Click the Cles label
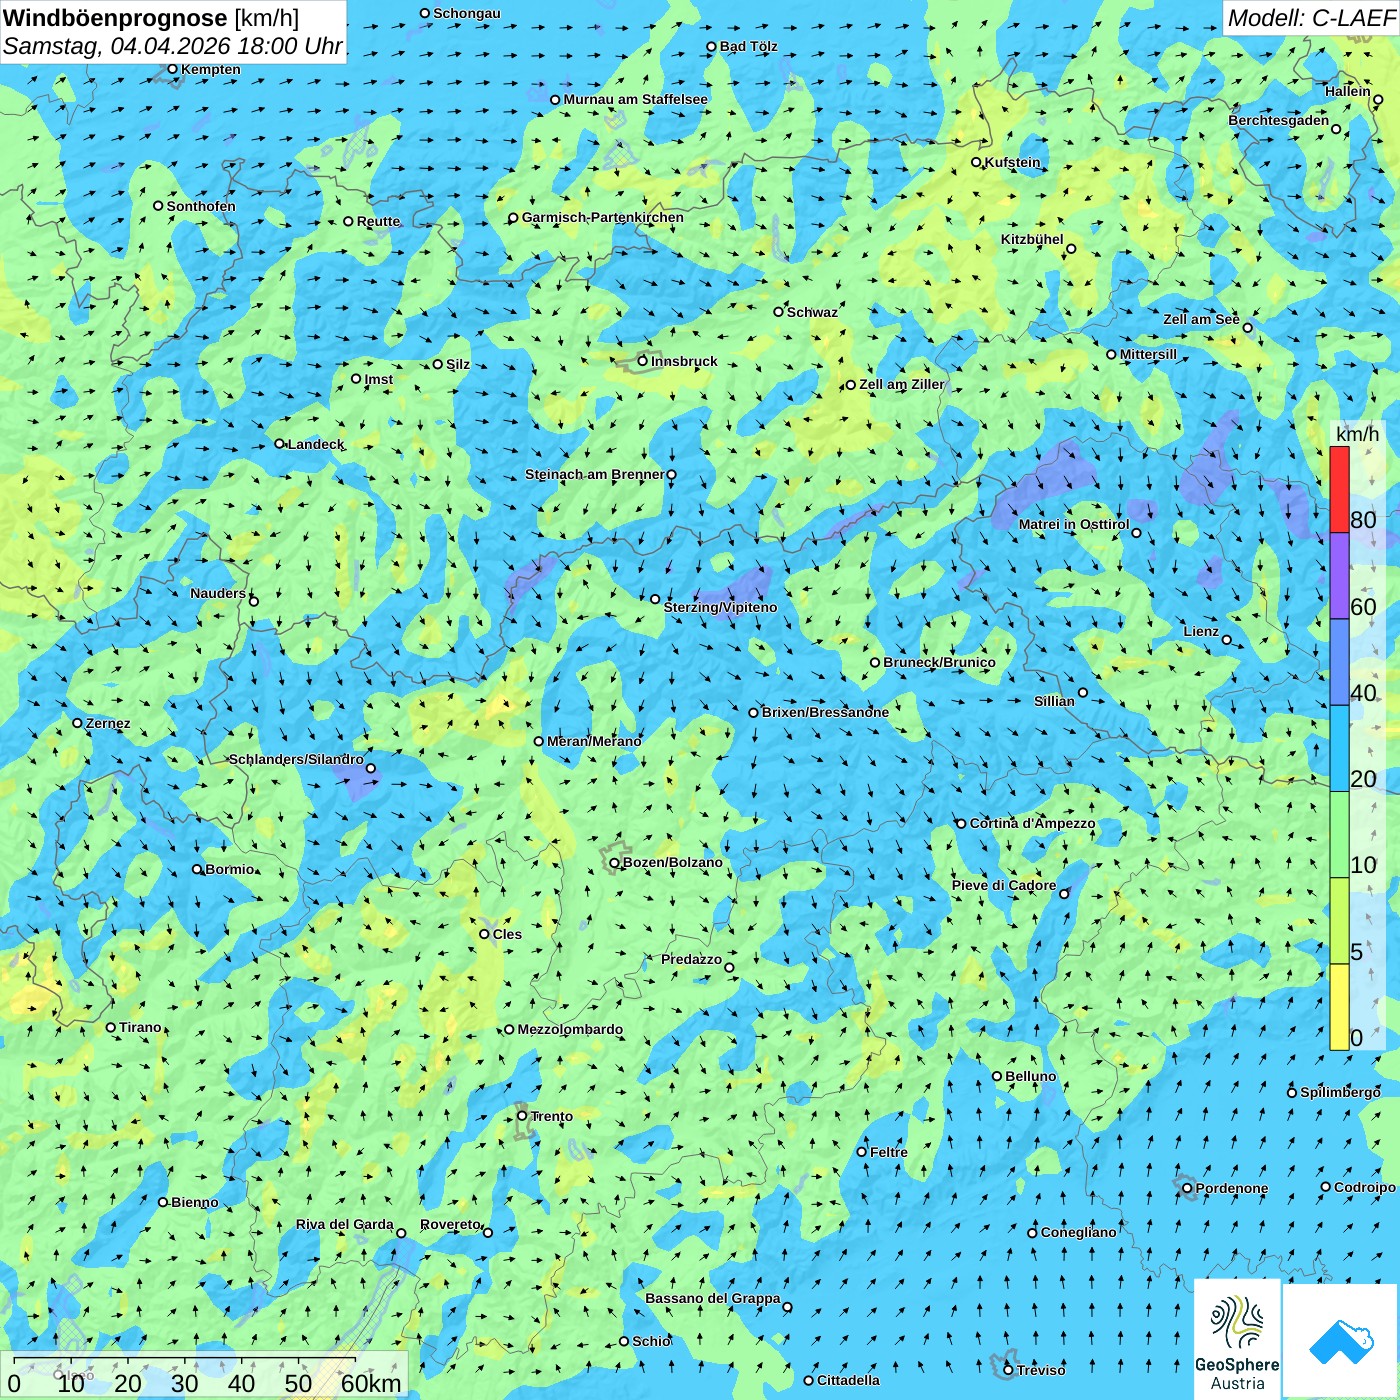Viewport: 1400px width, 1400px height. 507,934
